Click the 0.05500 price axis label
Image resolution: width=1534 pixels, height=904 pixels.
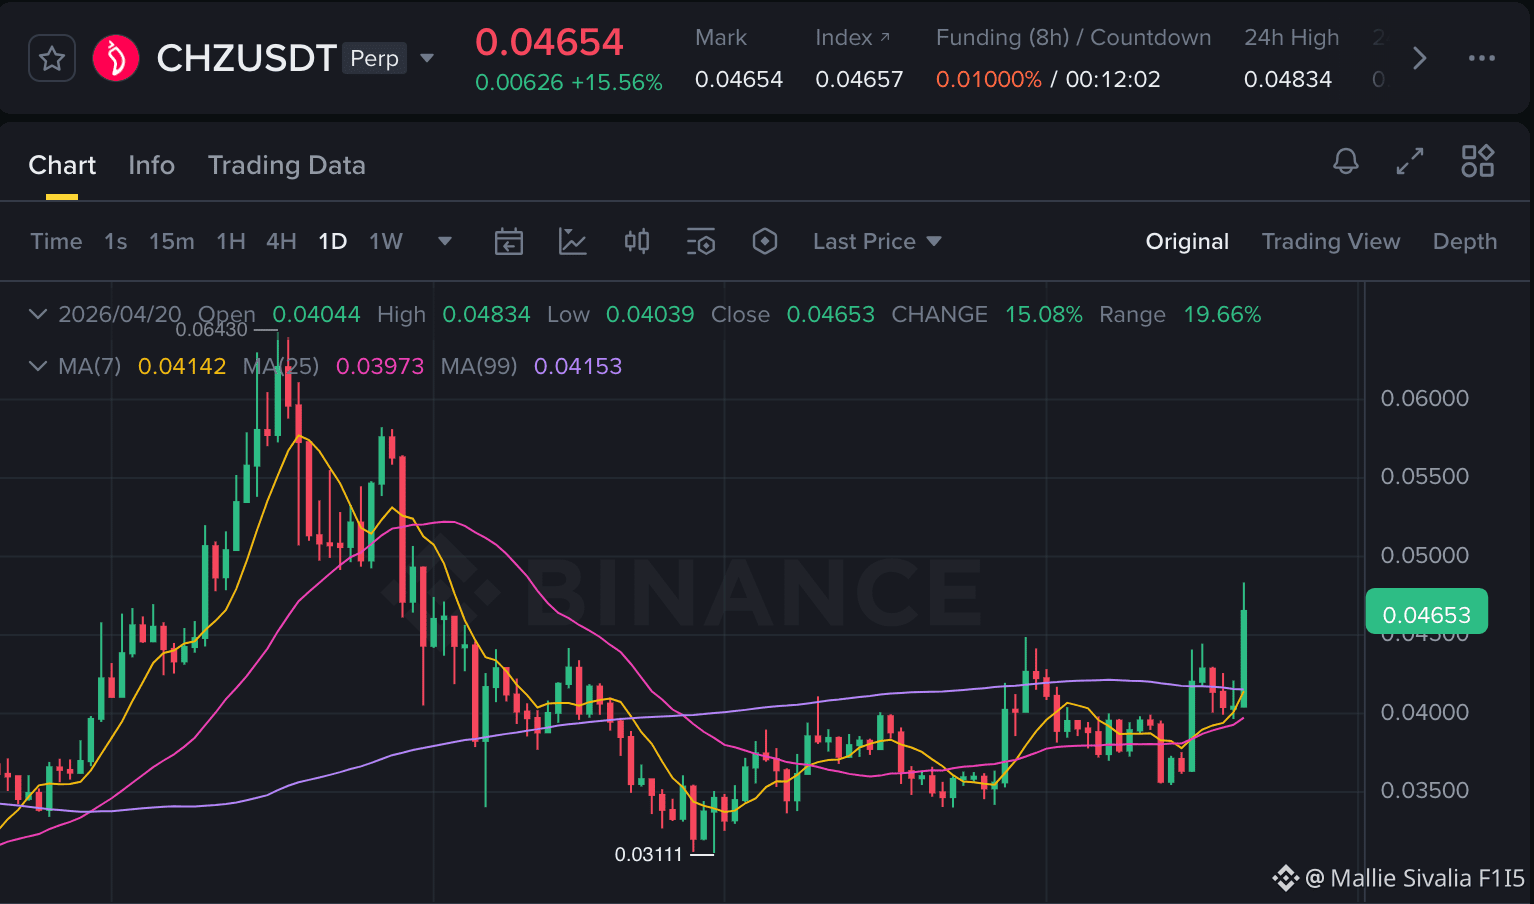pyautogui.click(x=1425, y=476)
